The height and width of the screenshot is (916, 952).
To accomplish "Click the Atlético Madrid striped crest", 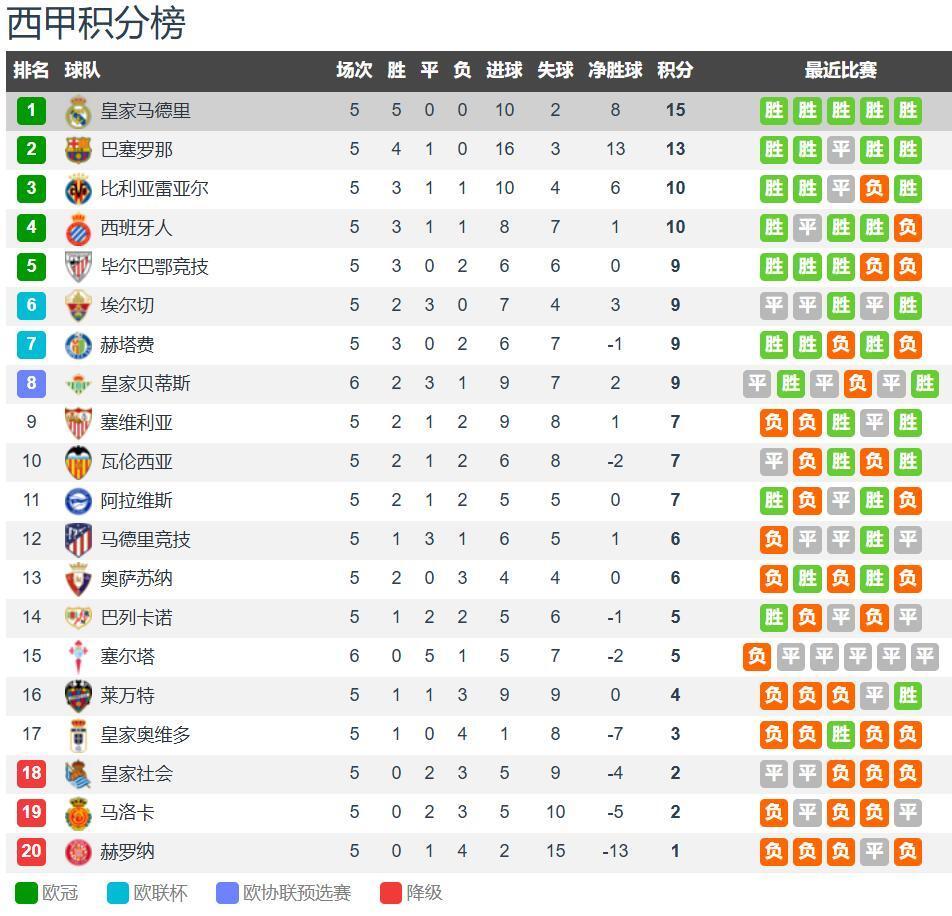I will (78, 540).
